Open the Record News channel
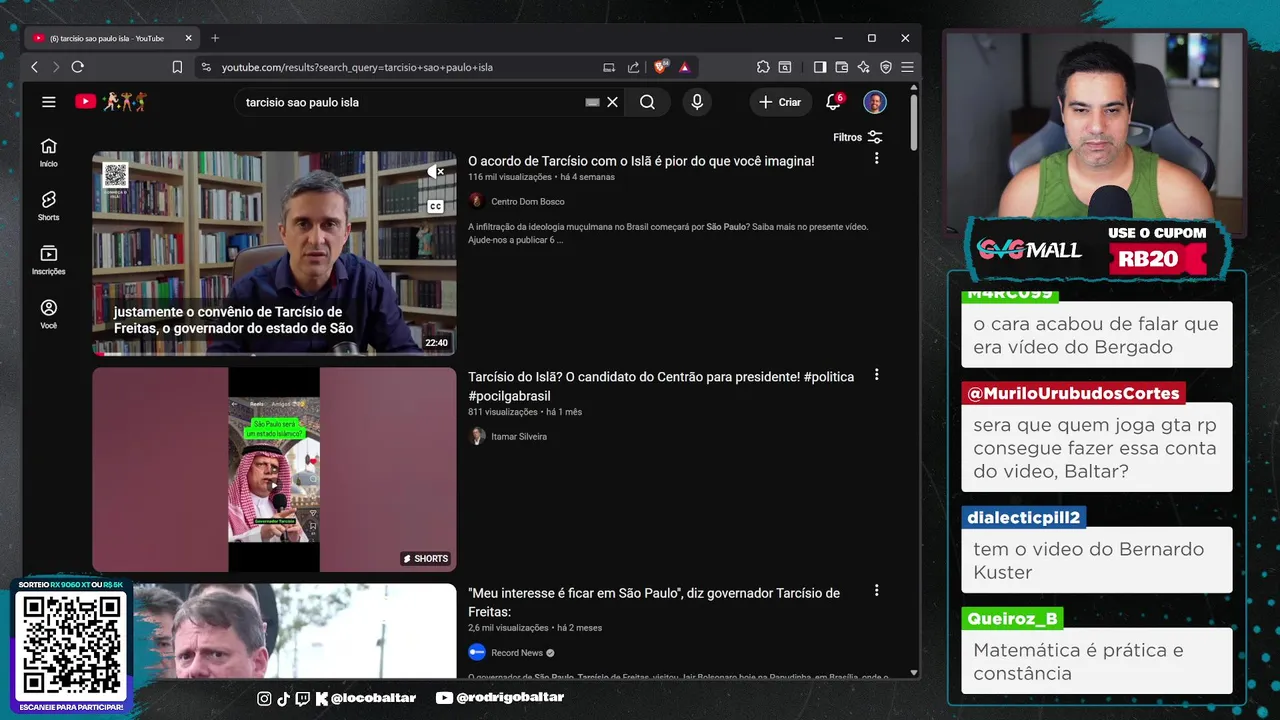Image resolution: width=1280 pixels, height=720 pixels. point(517,653)
